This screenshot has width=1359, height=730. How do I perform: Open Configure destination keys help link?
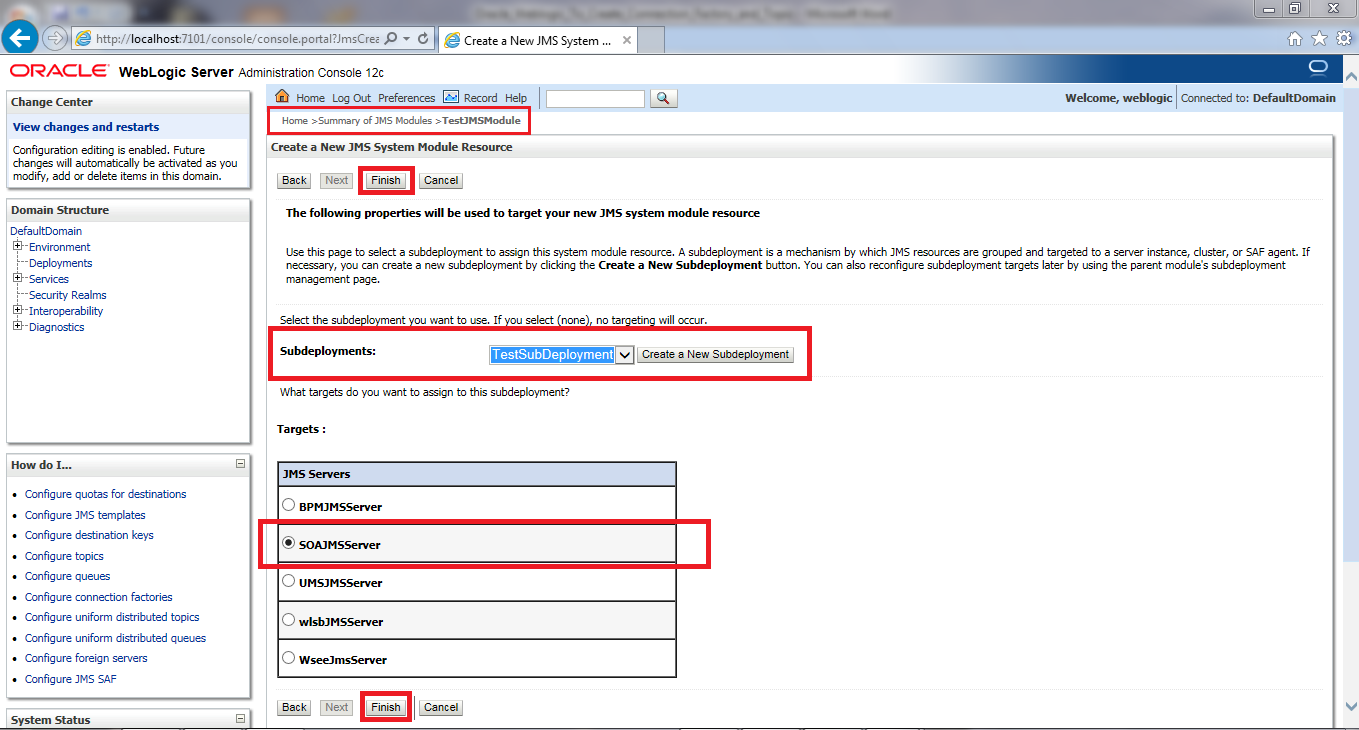pos(89,535)
